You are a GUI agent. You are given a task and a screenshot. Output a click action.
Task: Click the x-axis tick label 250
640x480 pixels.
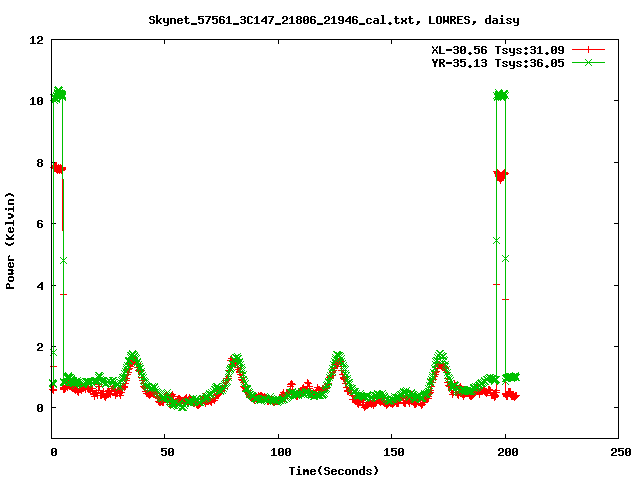pyautogui.click(x=620, y=452)
